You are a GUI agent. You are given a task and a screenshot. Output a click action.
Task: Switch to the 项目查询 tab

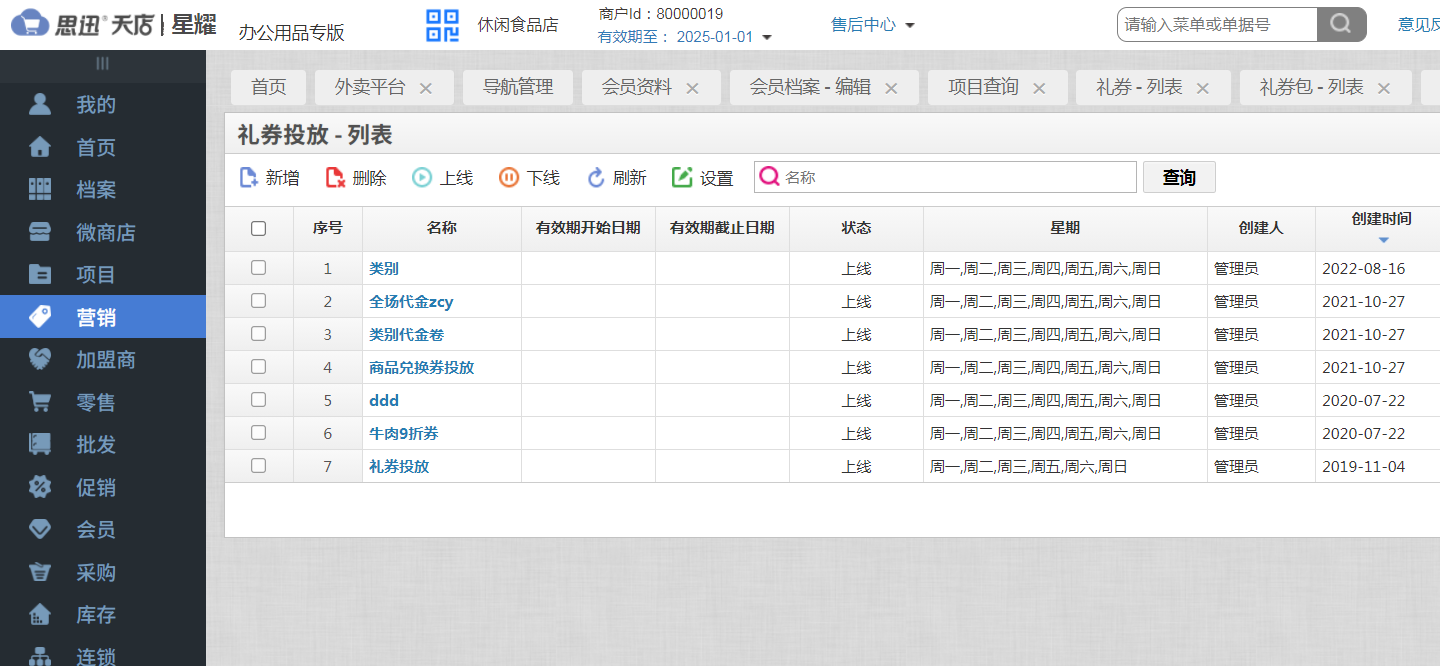985,87
